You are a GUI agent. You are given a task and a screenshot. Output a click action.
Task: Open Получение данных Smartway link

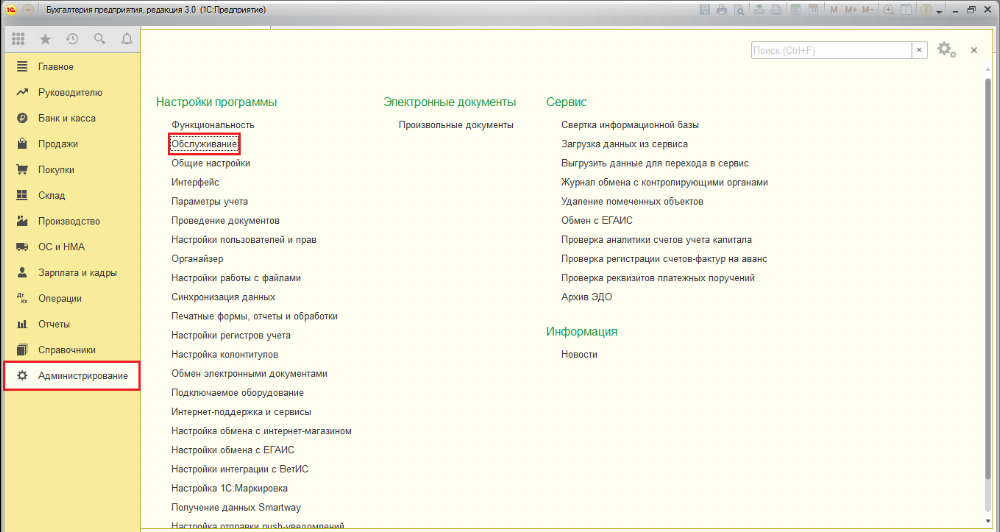[236, 508]
